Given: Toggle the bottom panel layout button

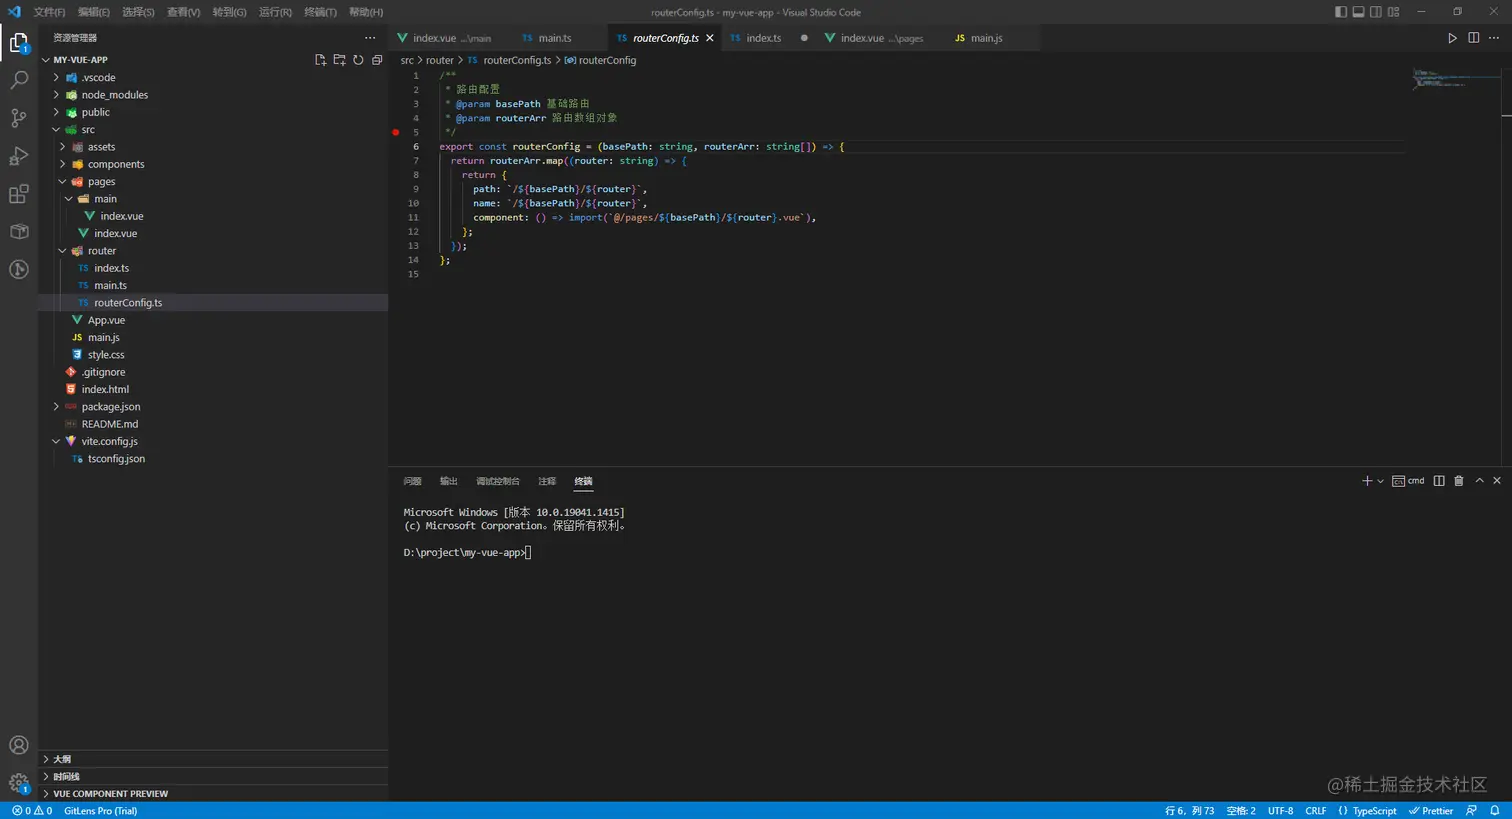Looking at the screenshot, I should [x=1358, y=12].
